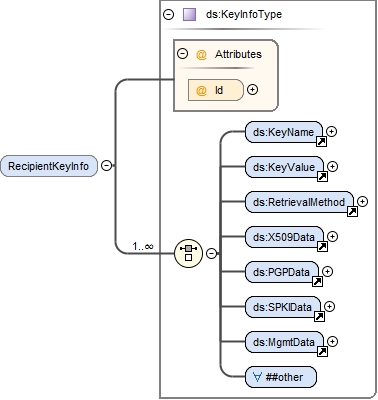Click the ∀ wildcard icon of ##other
The image size is (378, 400).
[258, 377]
